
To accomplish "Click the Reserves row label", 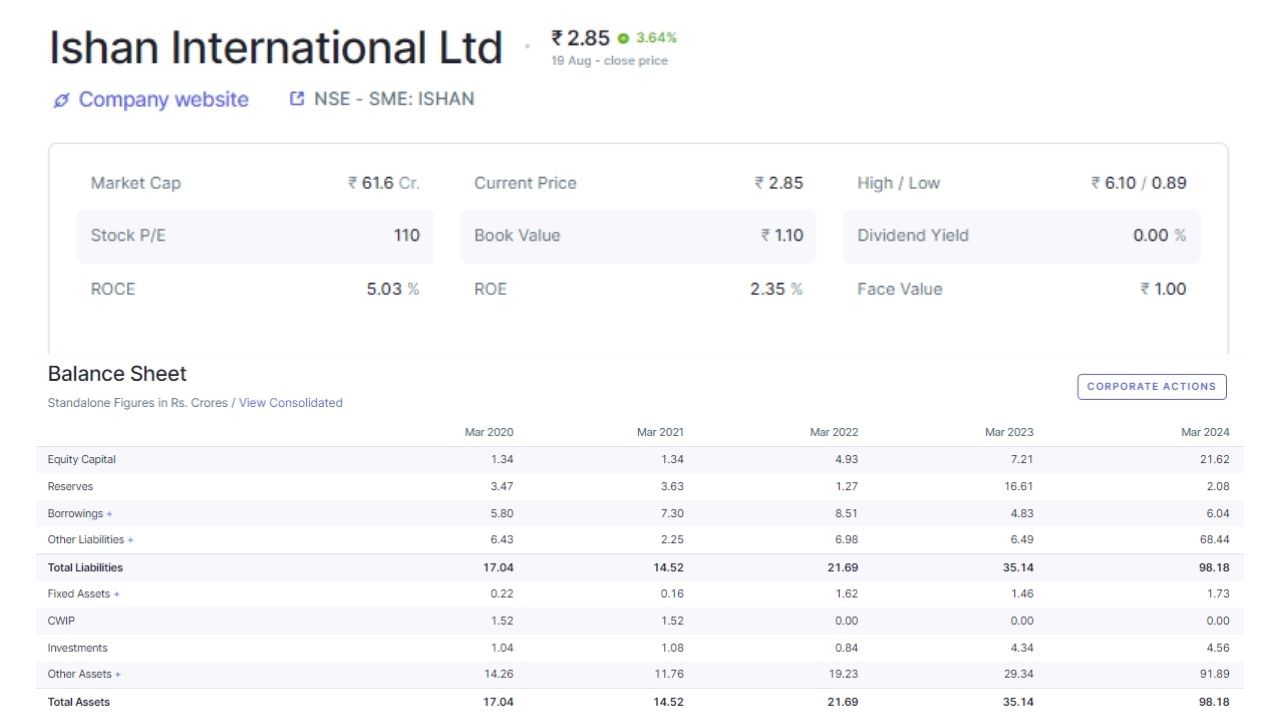I will point(70,487).
